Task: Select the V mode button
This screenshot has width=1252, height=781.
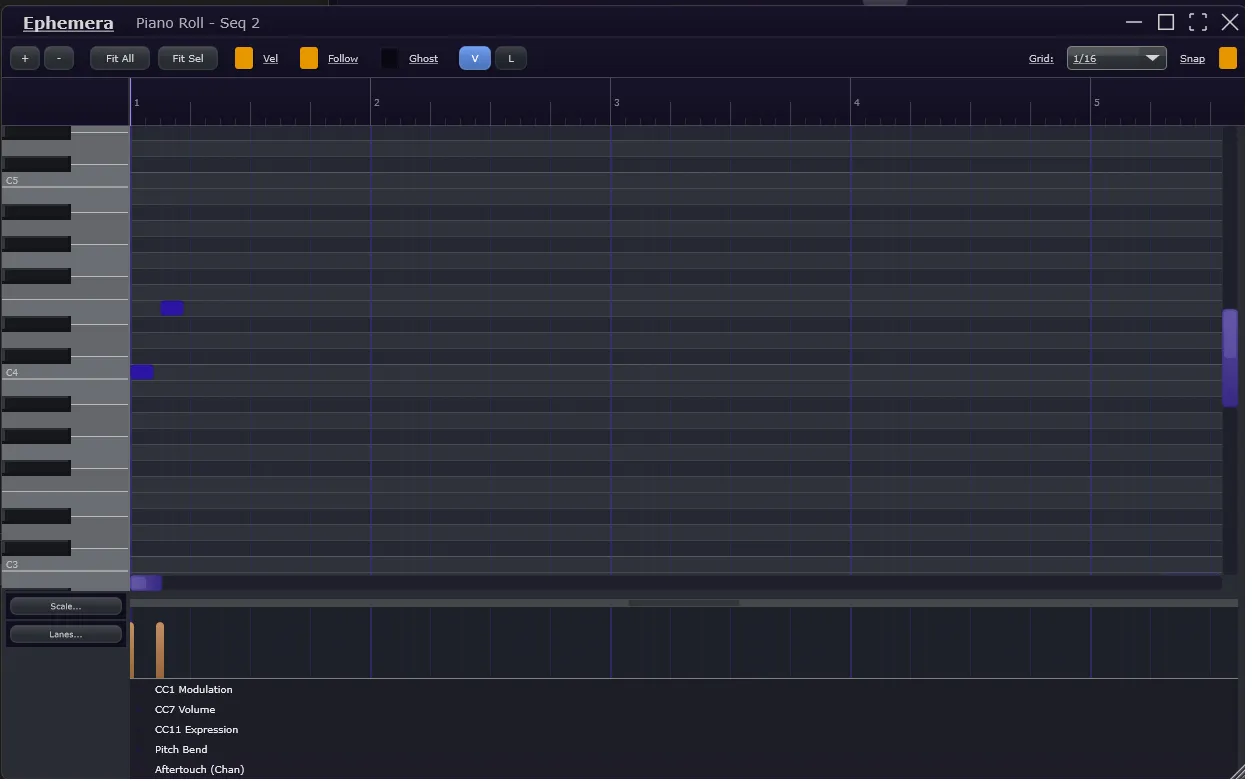Action: (475, 59)
